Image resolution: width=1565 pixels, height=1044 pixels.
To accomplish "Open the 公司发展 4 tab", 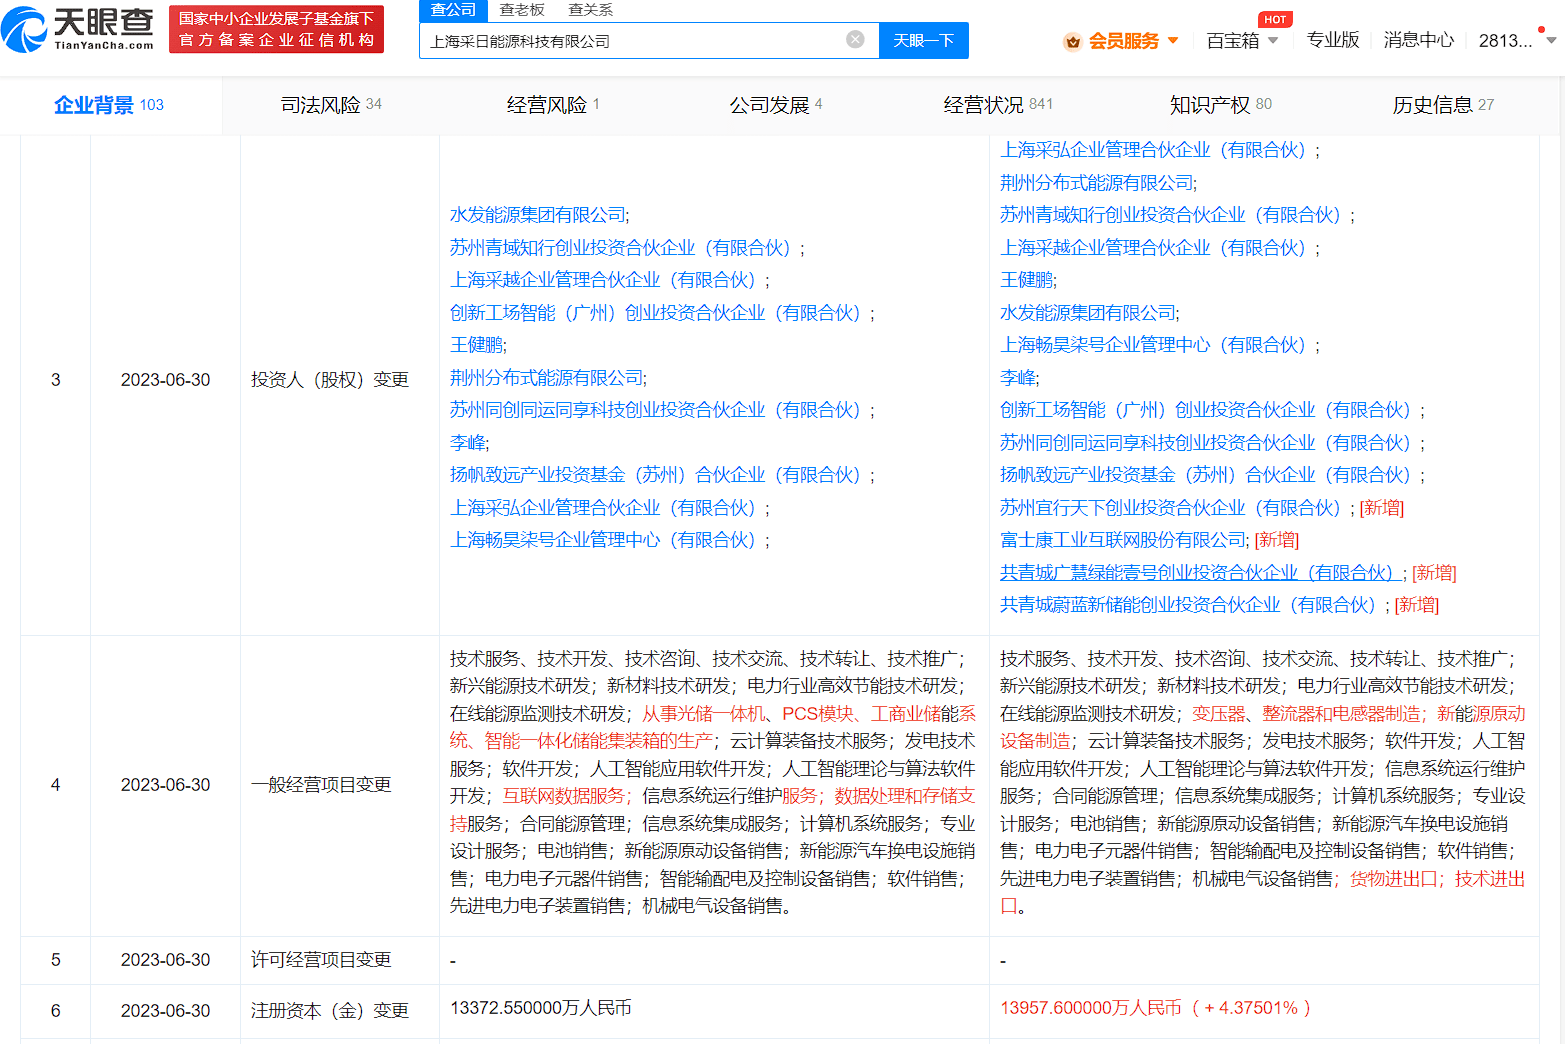I will (776, 105).
